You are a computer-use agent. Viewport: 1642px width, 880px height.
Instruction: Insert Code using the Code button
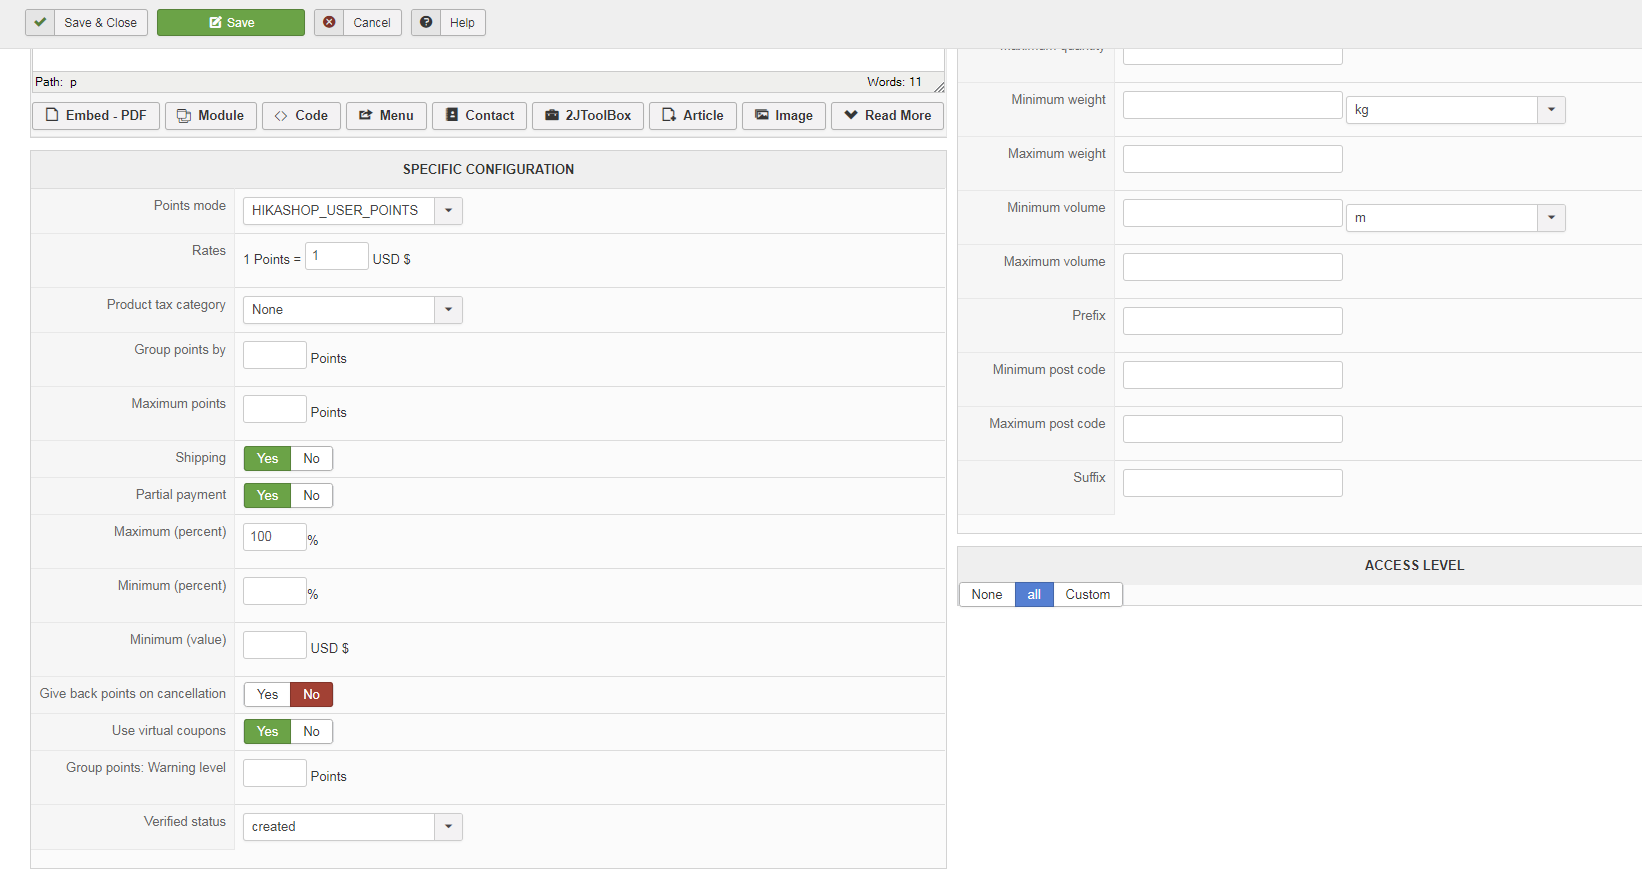click(x=301, y=116)
